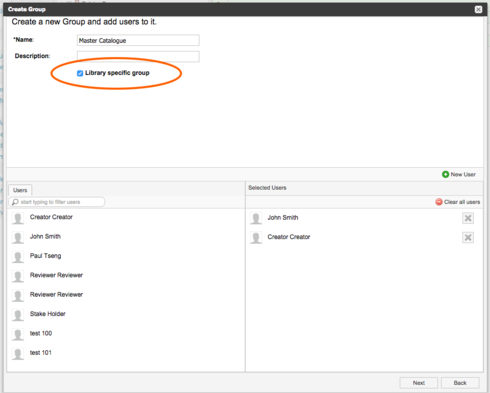The image size is (490, 393).
Task: Select Paul Tseng in the Users list
Action: tap(126, 257)
